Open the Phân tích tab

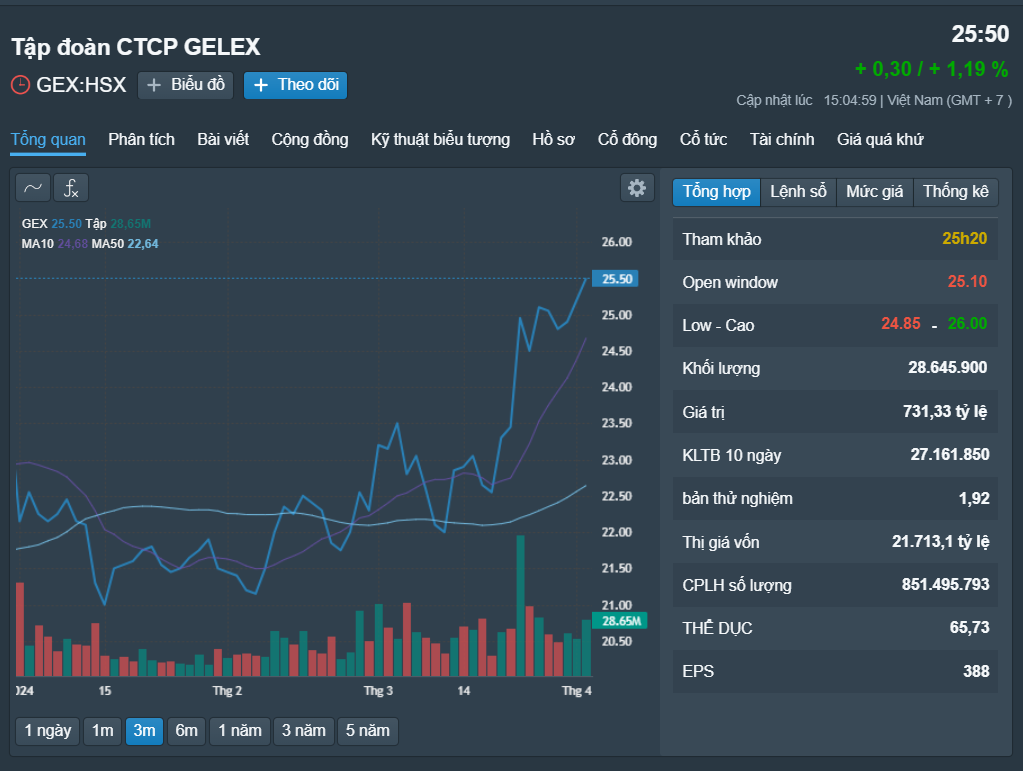141,140
